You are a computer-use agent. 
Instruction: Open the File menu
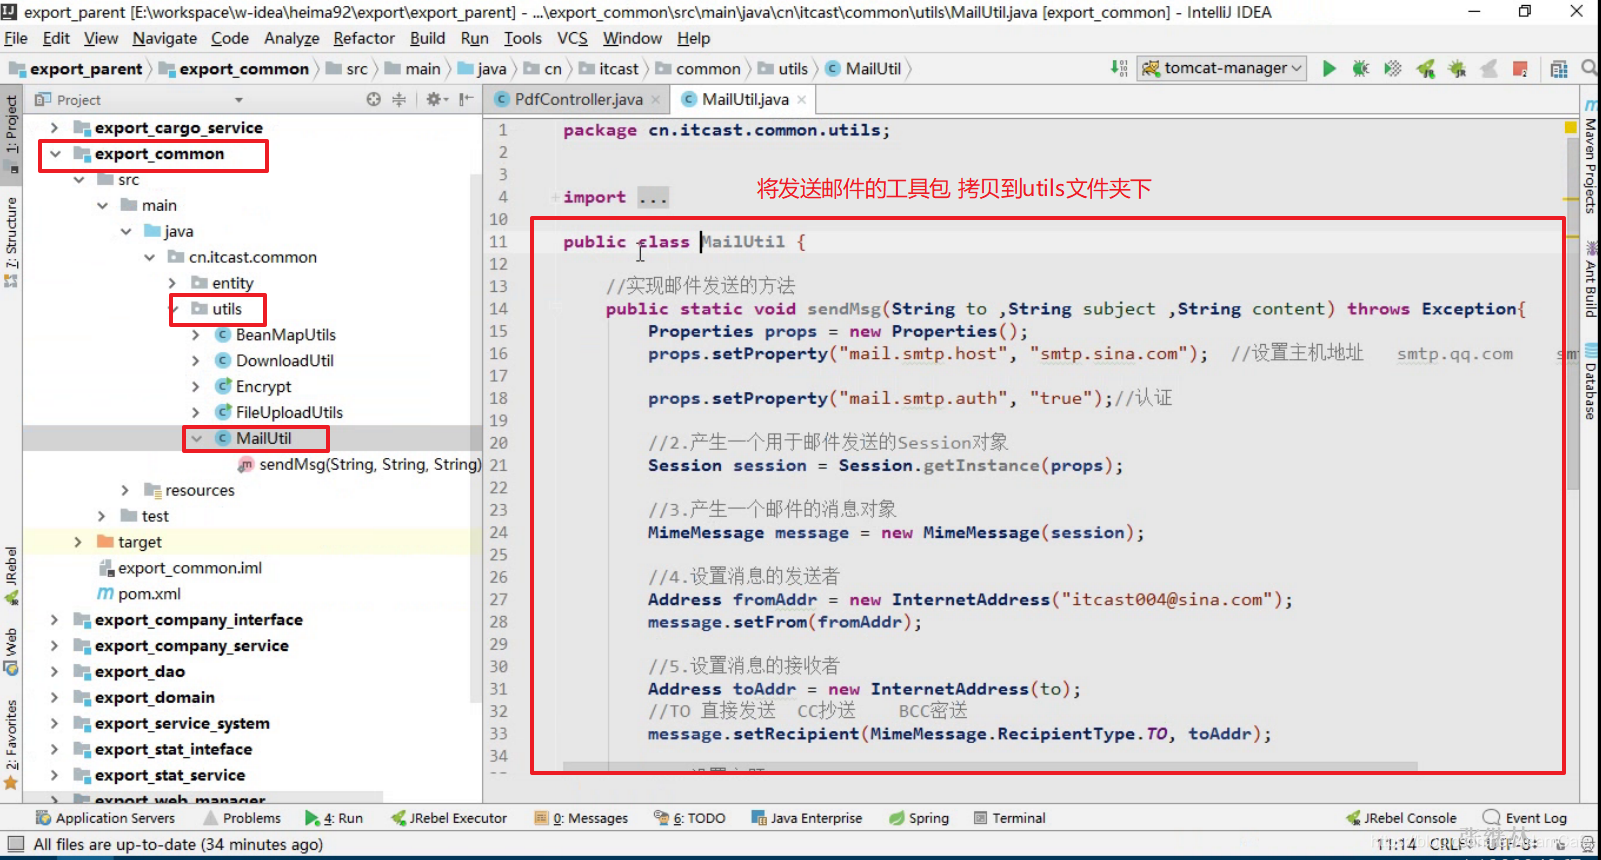[16, 38]
